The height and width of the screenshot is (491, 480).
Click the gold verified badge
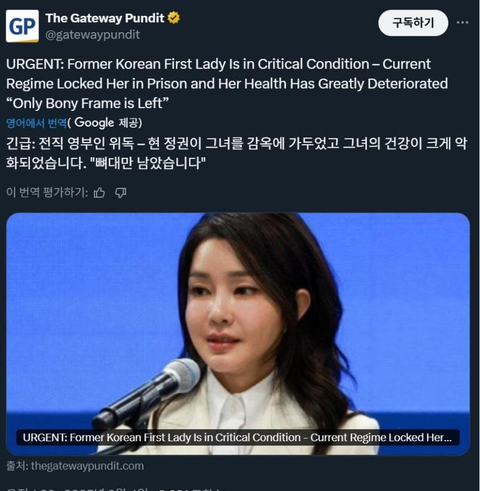point(174,18)
